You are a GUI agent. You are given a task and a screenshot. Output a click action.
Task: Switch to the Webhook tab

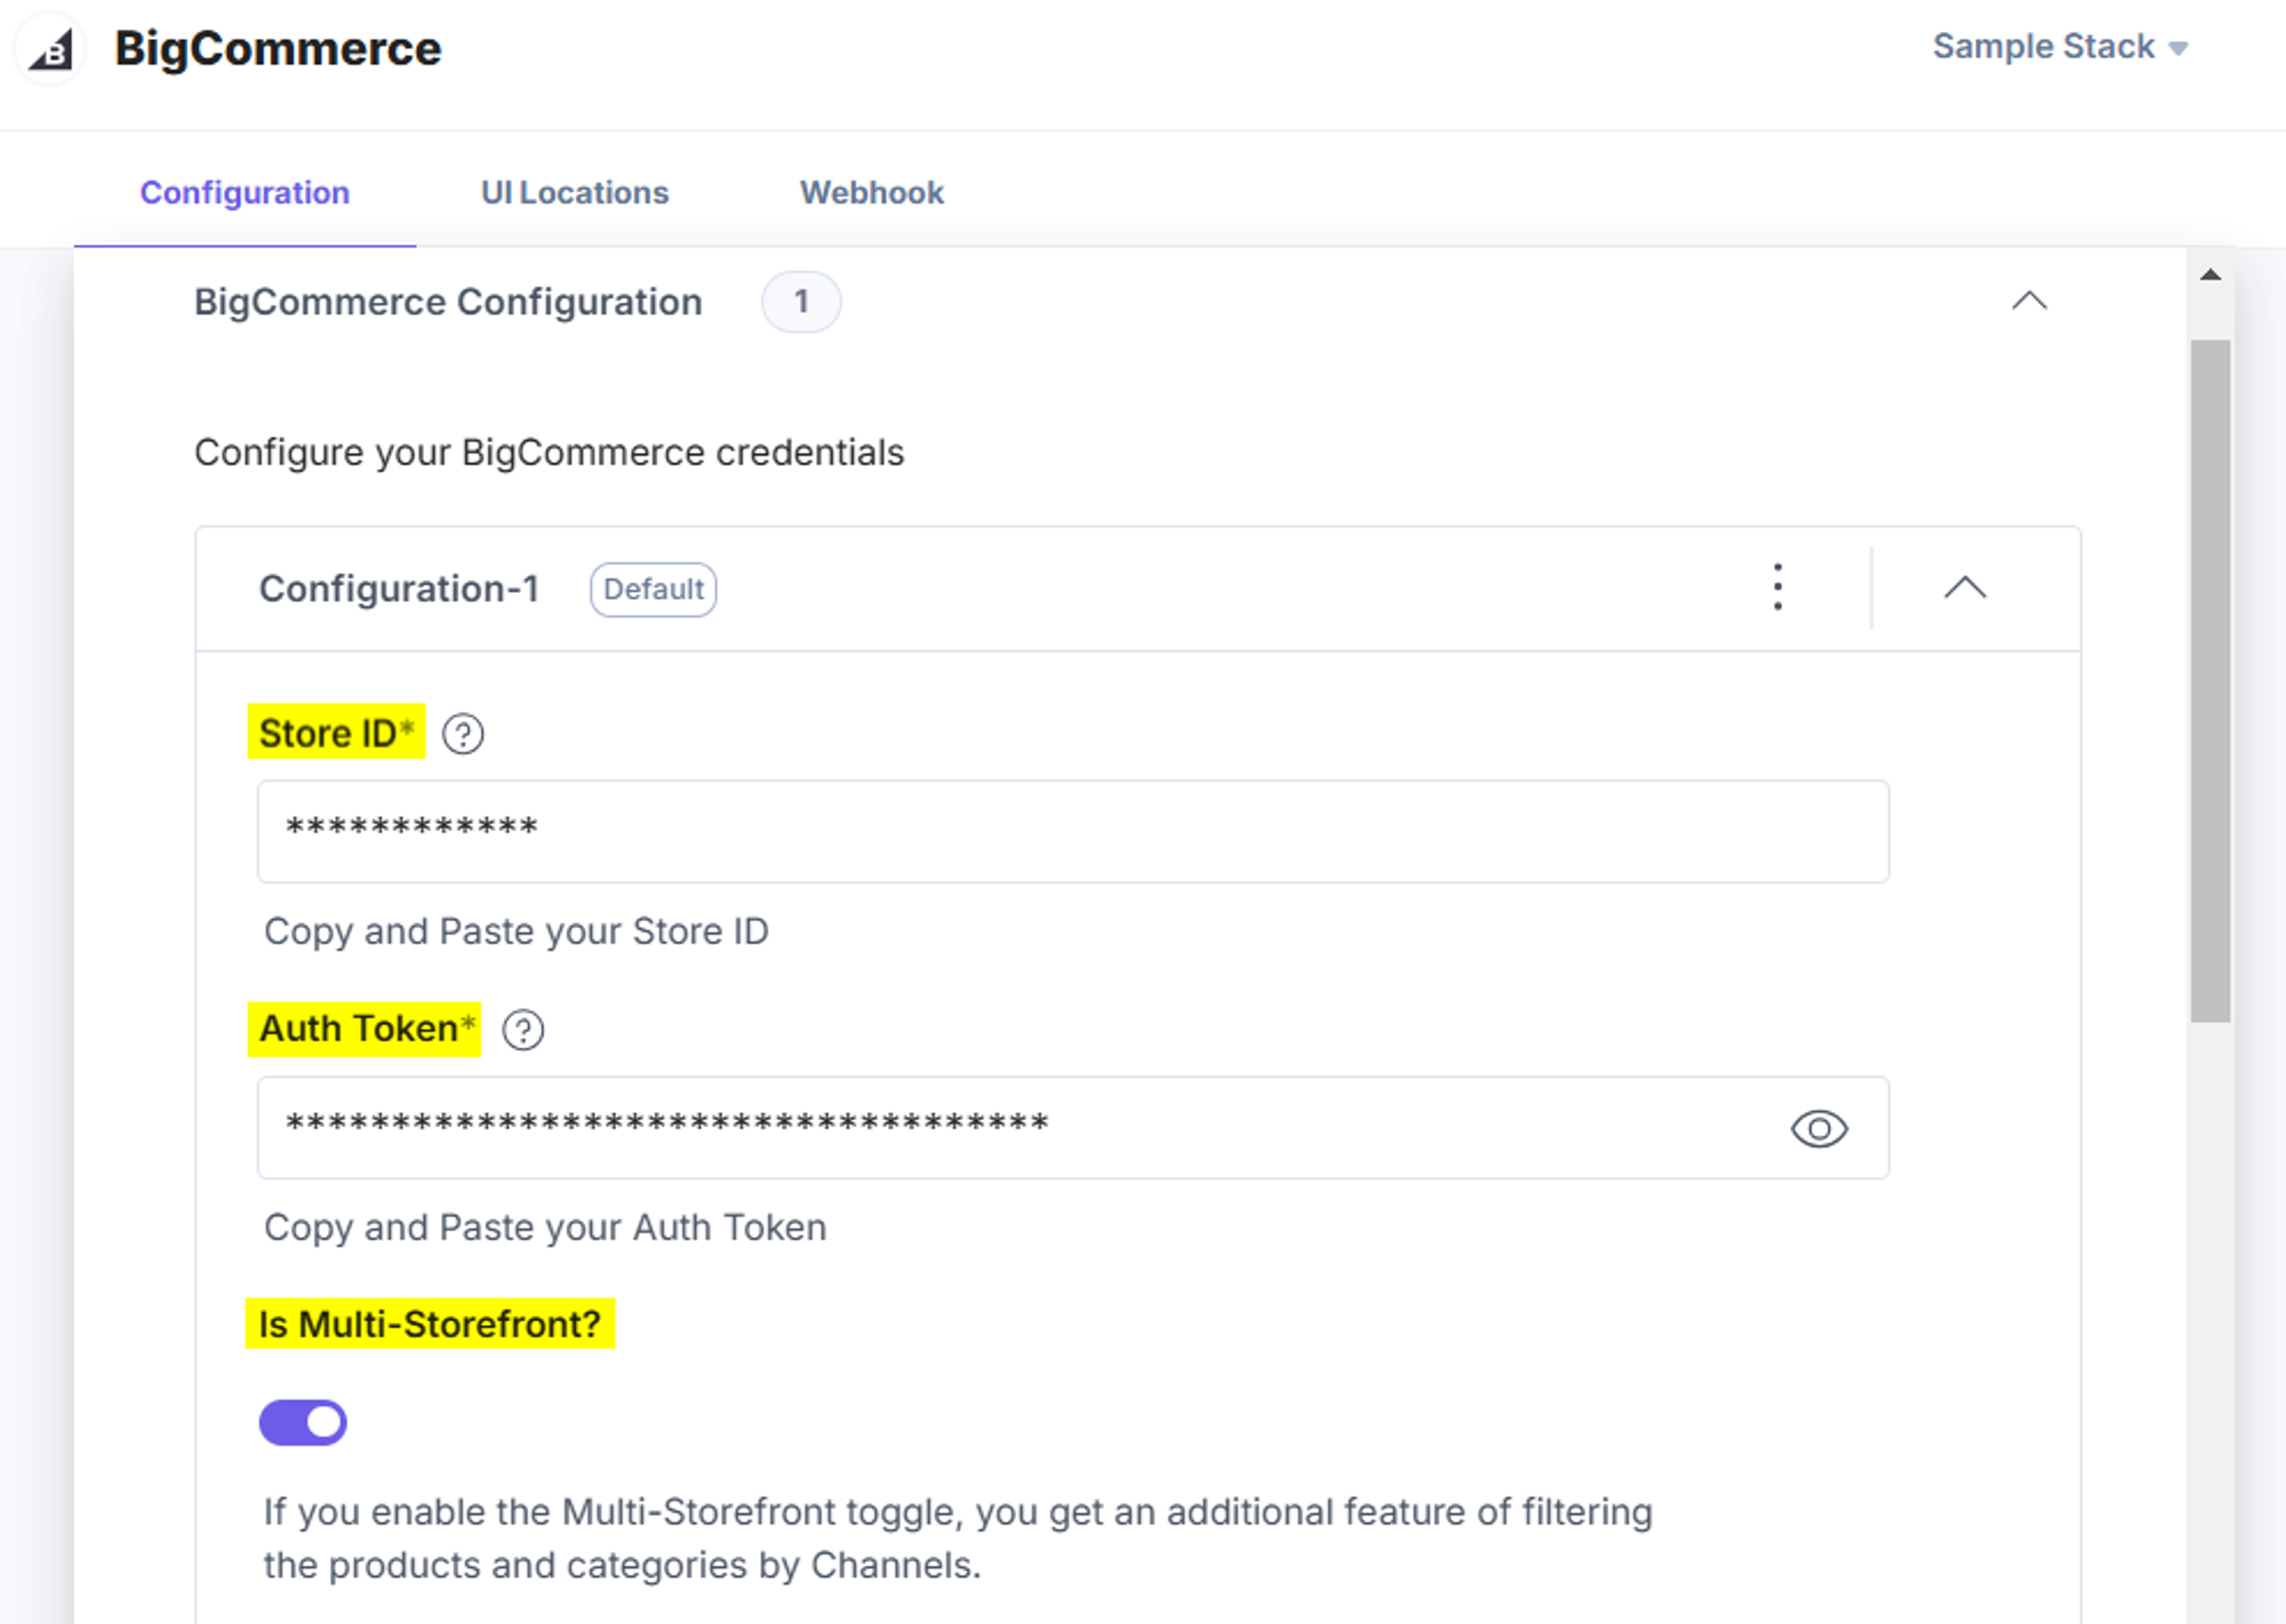[x=871, y=192]
